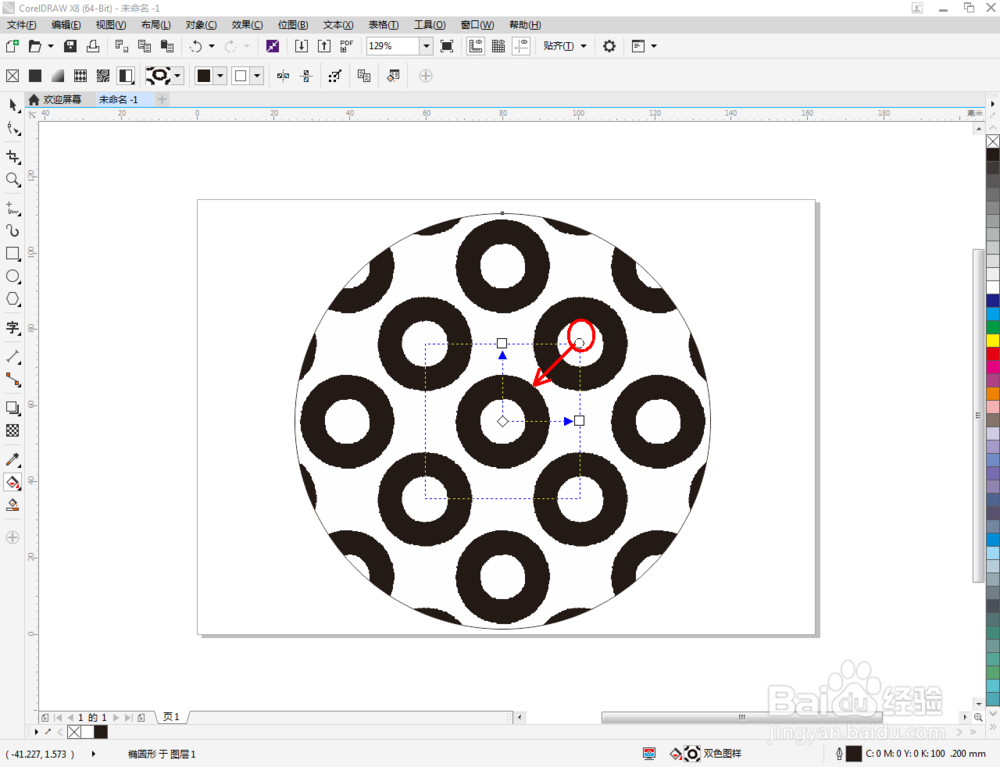Screen dimensions: 1000x767
Task: Select the Transparency tool
Action: point(13,431)
